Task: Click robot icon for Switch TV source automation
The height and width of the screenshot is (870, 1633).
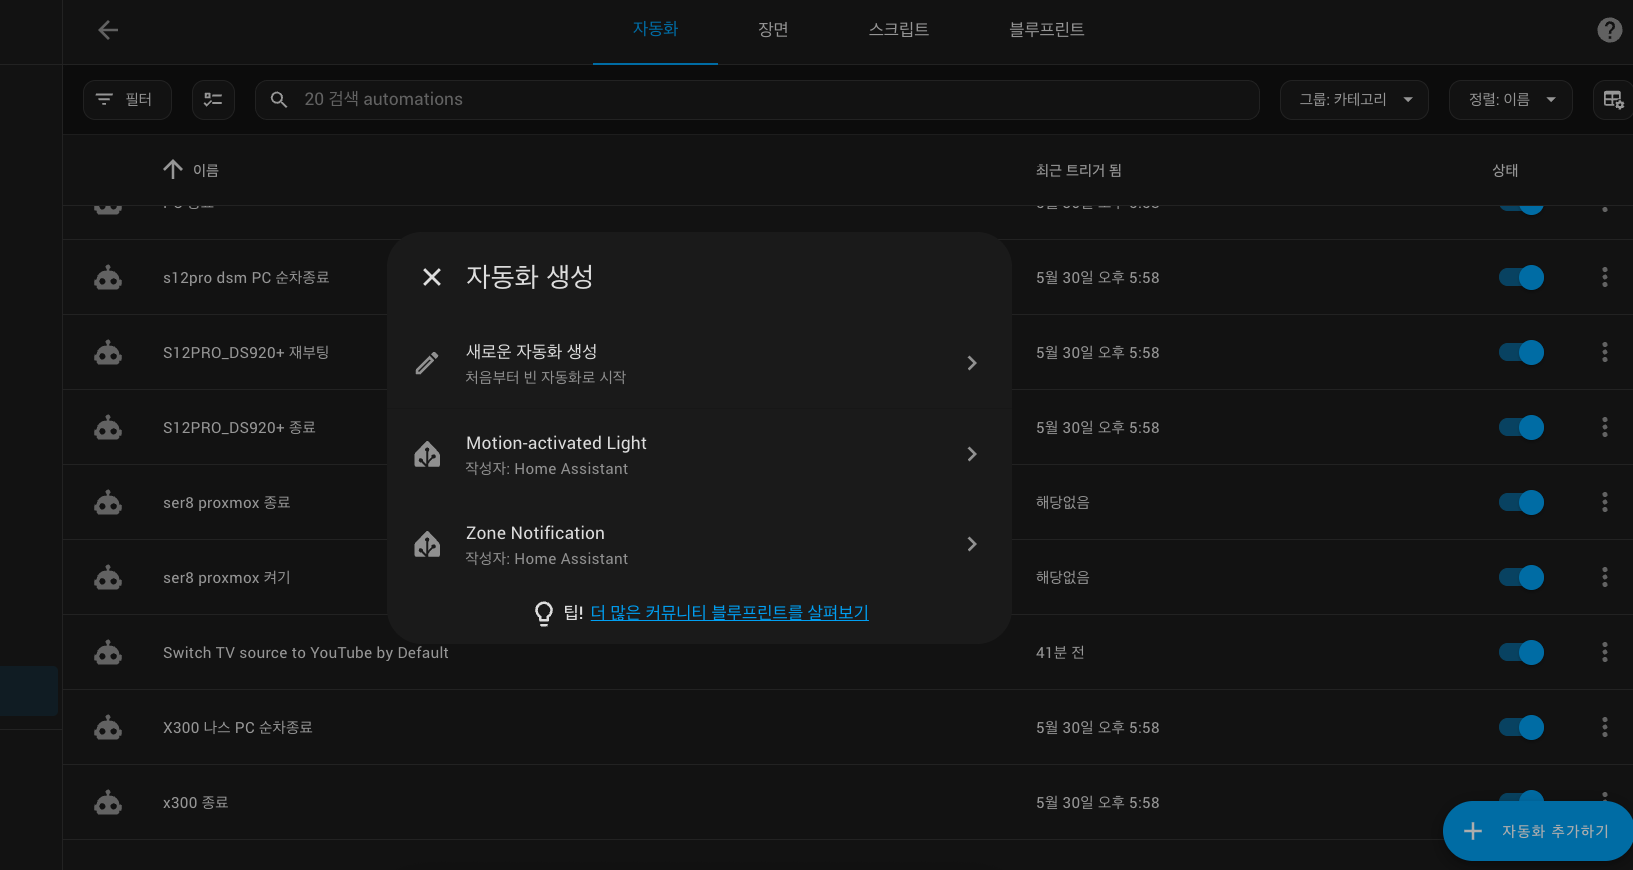Action: tap(108, 653)
